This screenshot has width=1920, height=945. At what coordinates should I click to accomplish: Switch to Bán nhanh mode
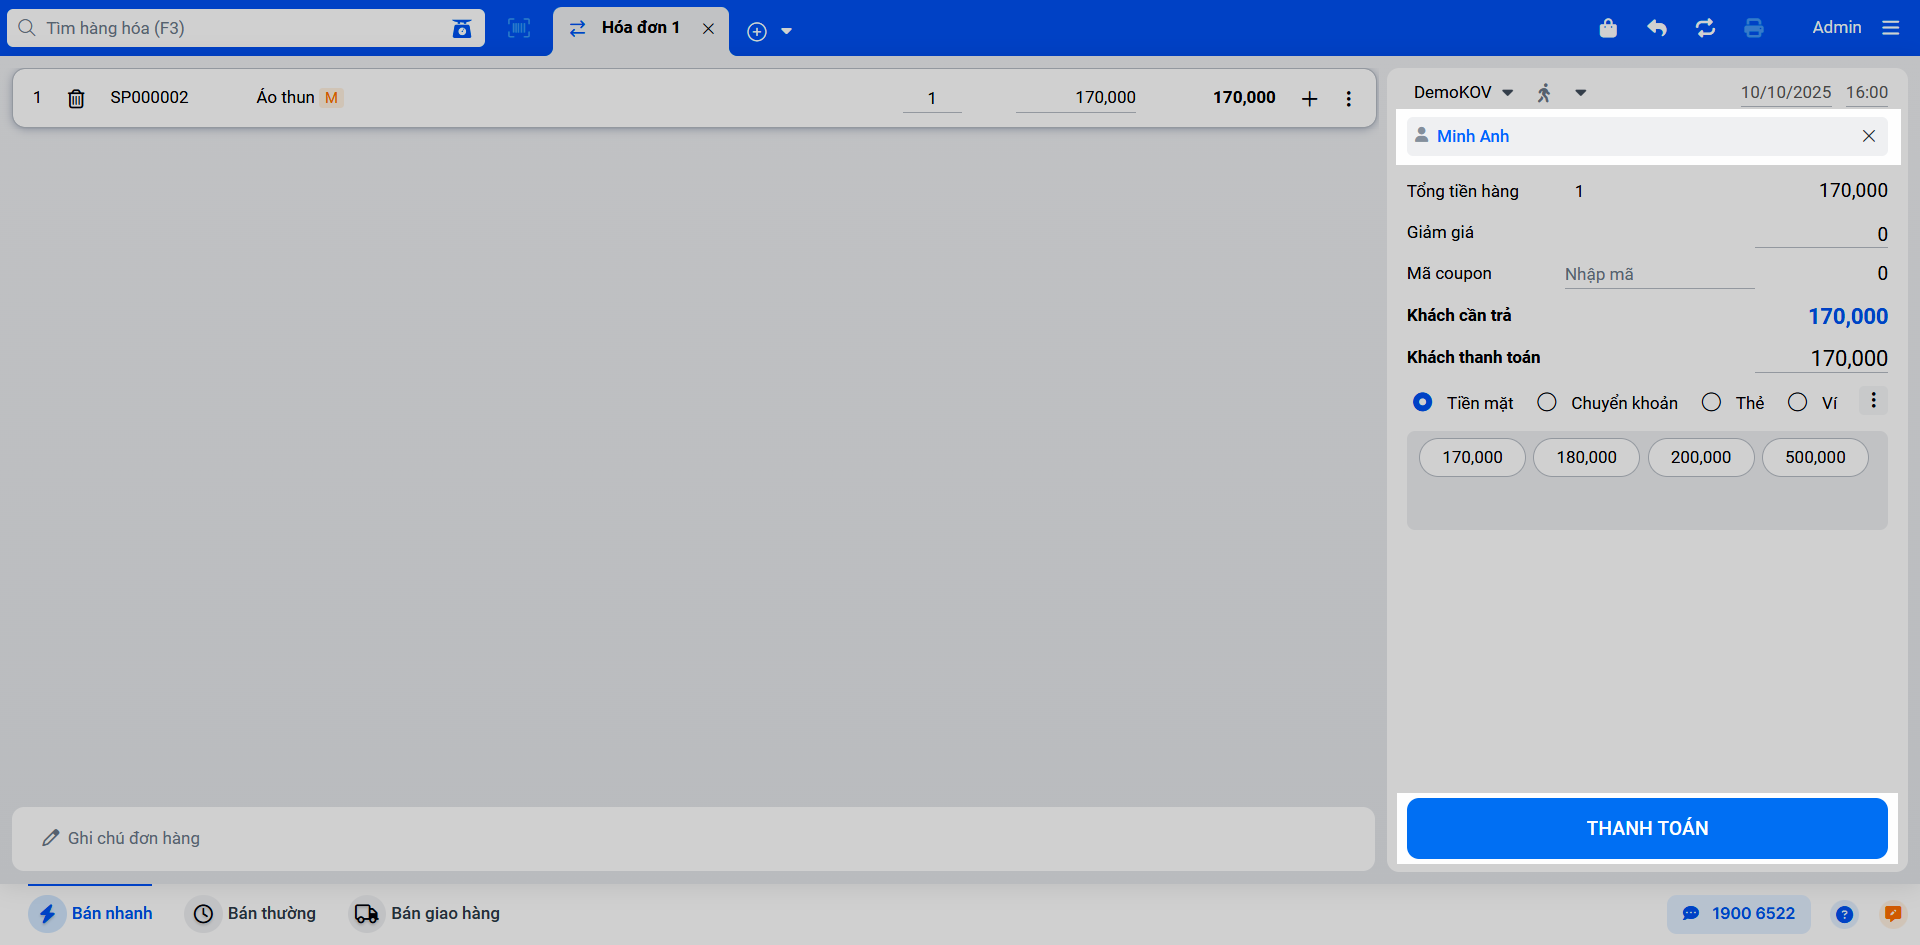coord(90,914)
